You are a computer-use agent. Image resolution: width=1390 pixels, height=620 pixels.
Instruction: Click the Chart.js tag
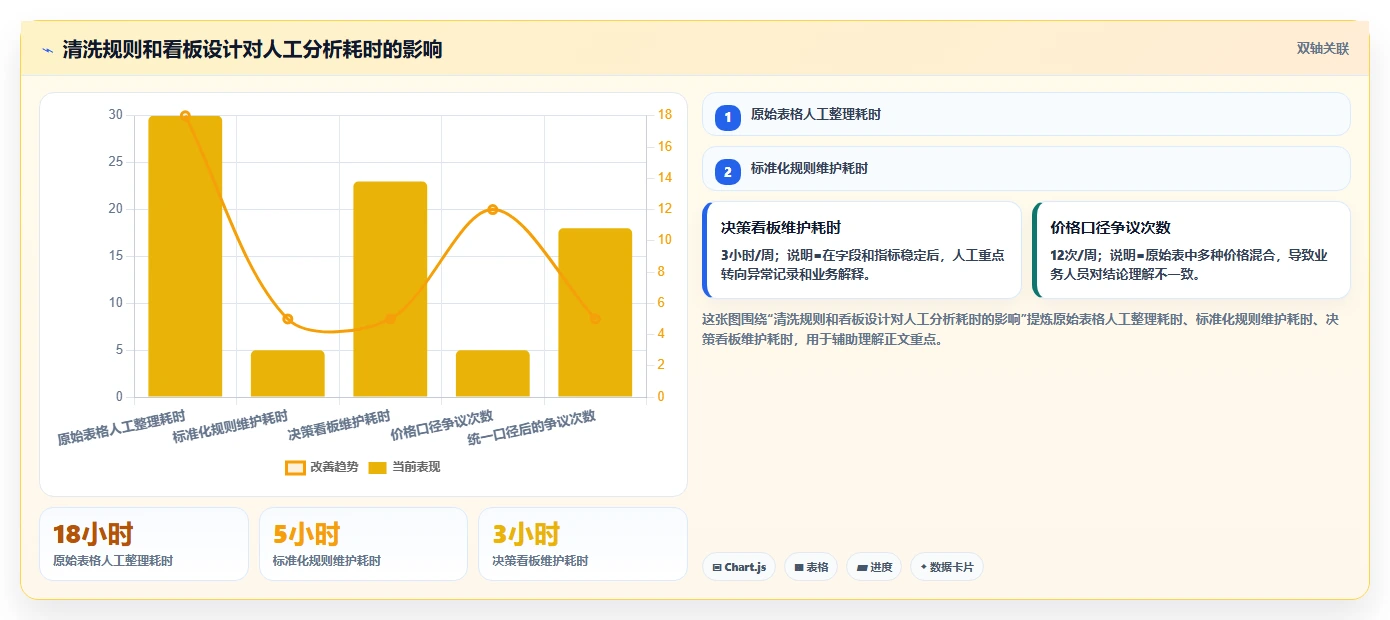point(739,567)
